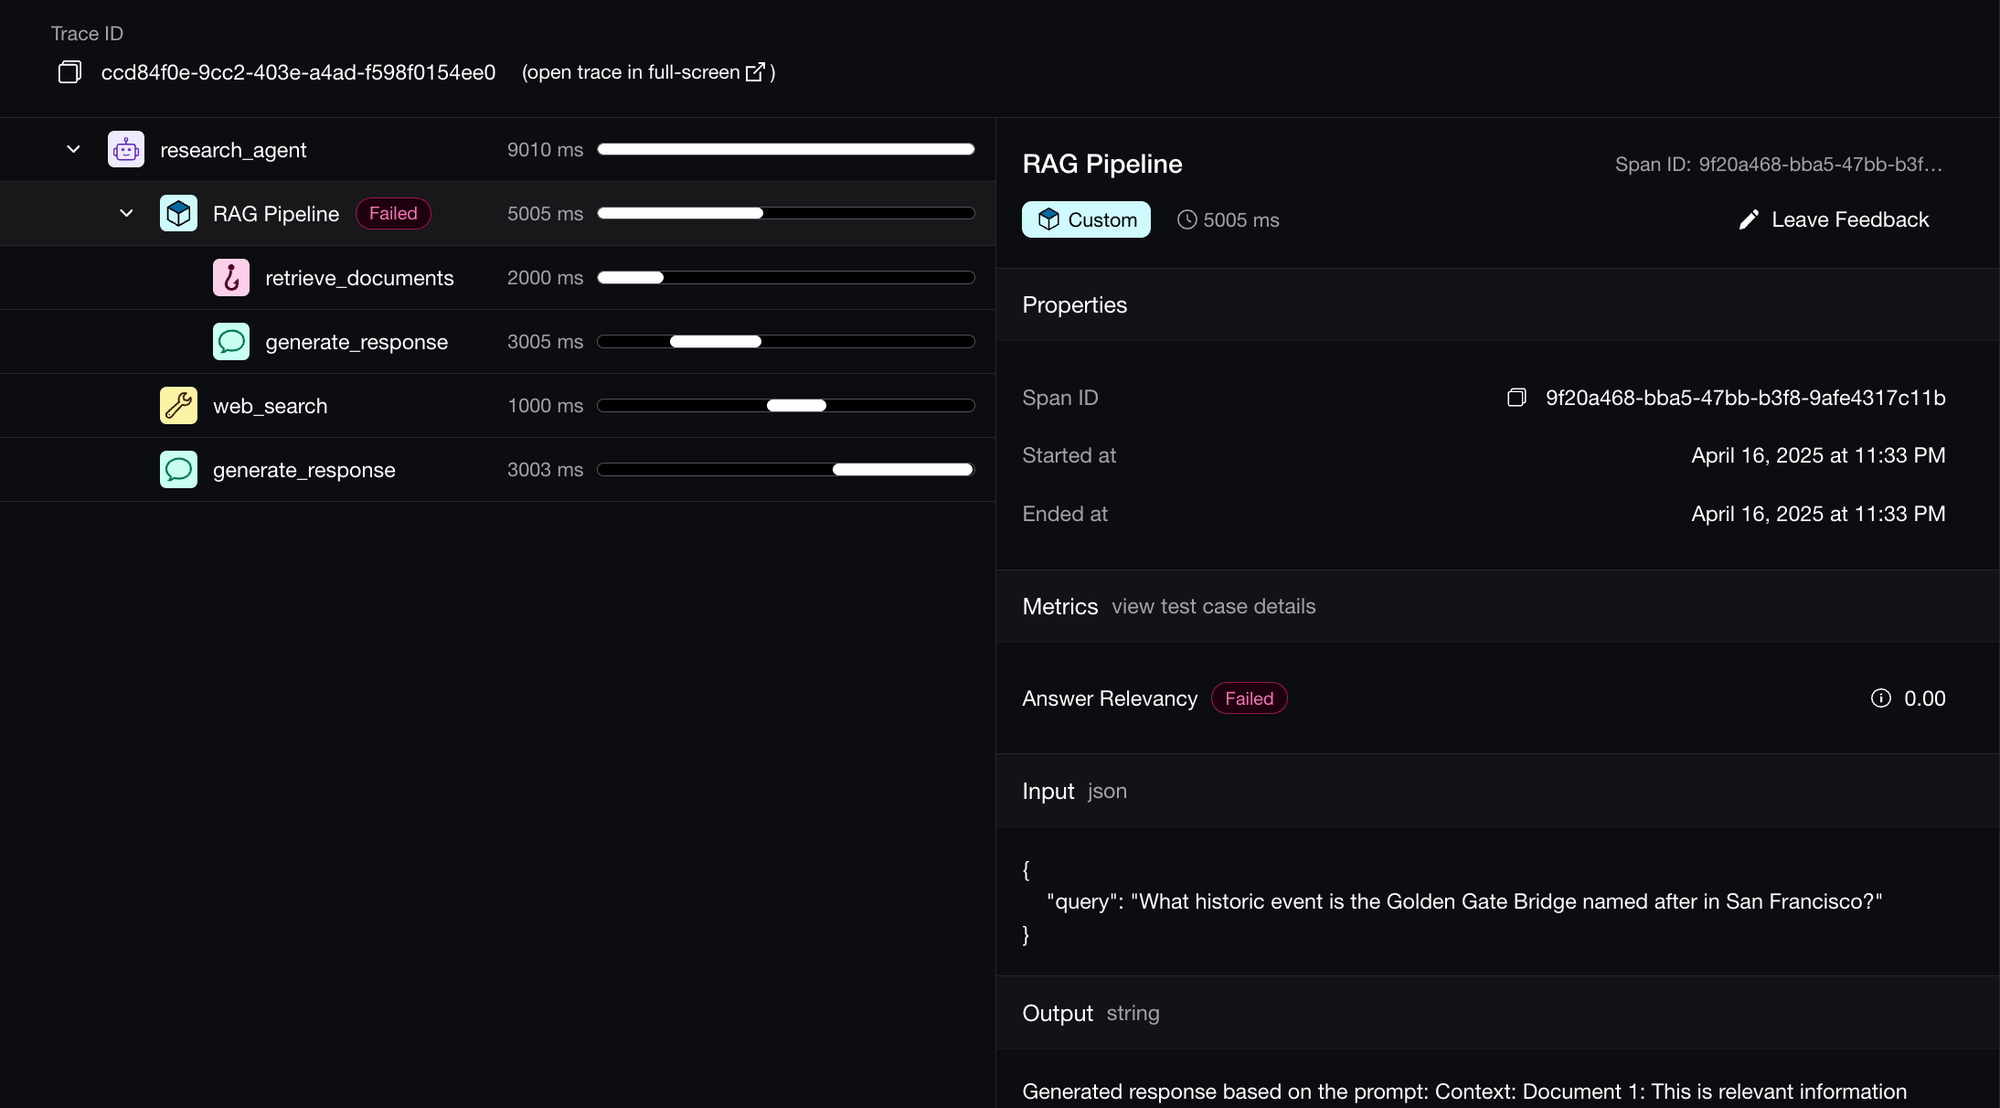Click the external link full-screen icon

coord(756,72)
